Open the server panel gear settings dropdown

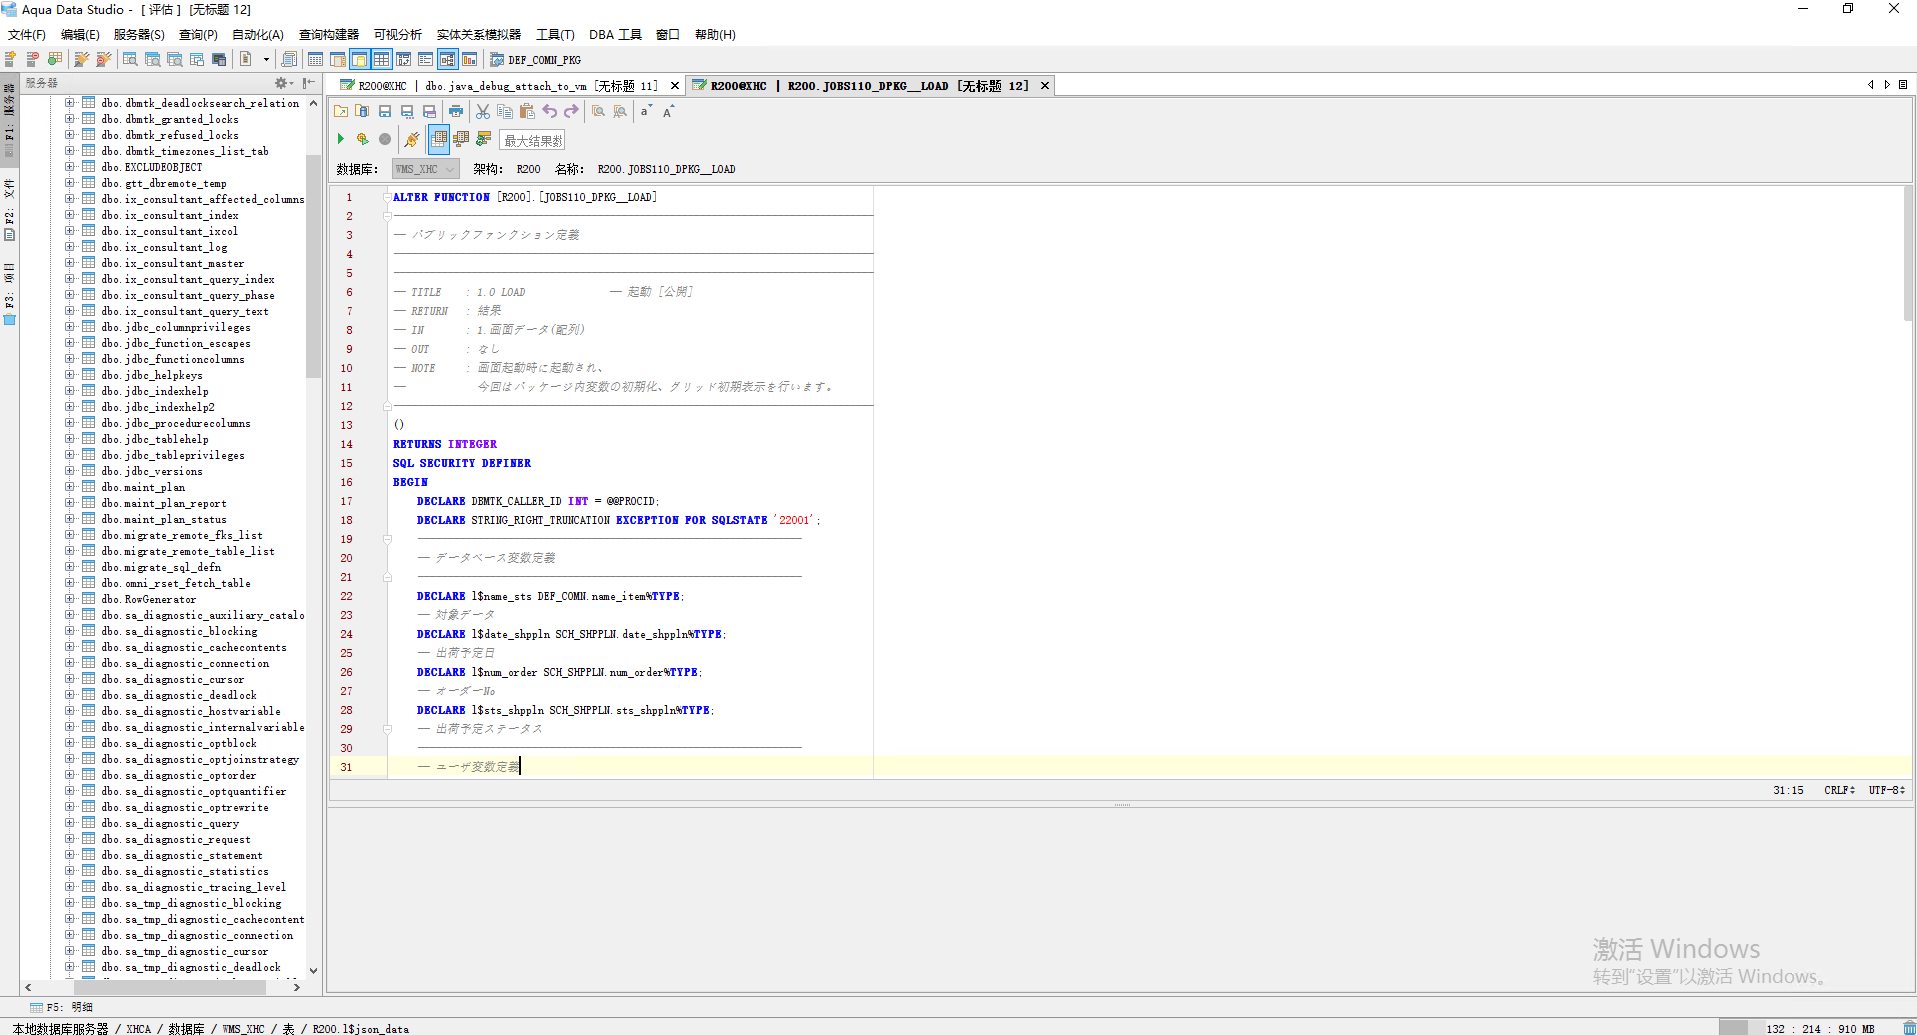point(284,83)
